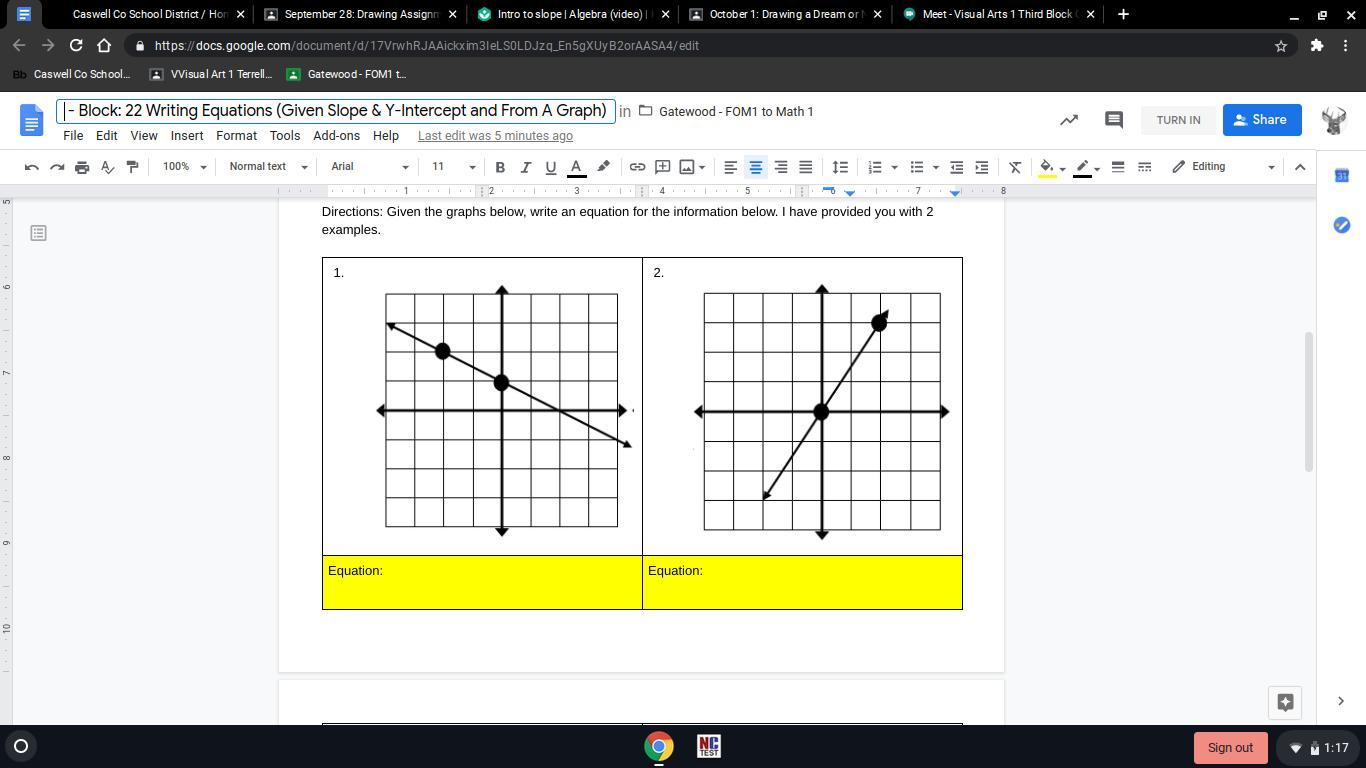Click the document title field

[x=336, y=111]
